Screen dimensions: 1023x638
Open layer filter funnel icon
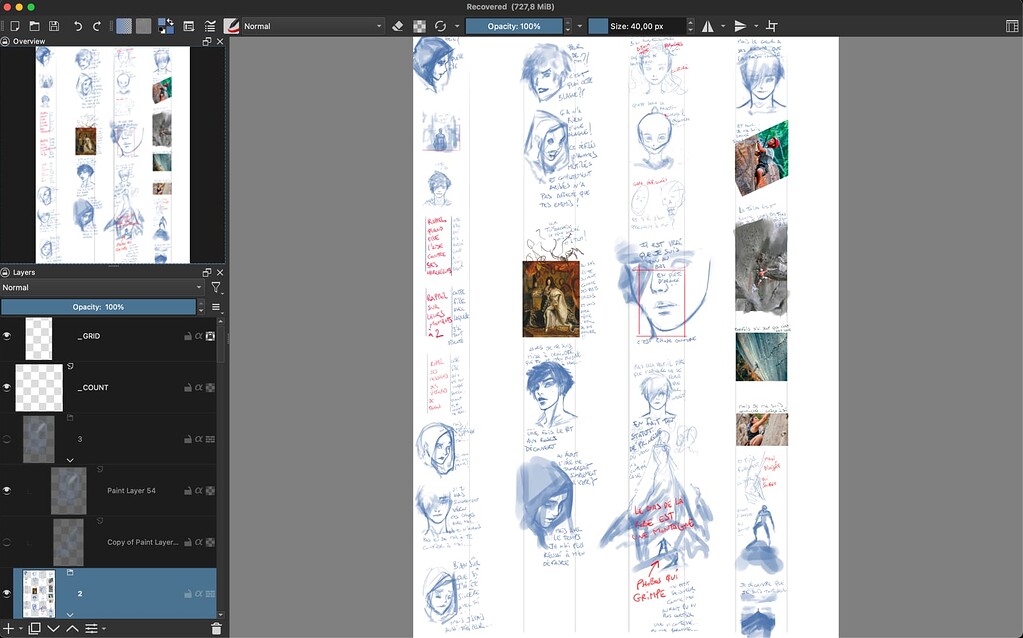click(x=215, y=287)
